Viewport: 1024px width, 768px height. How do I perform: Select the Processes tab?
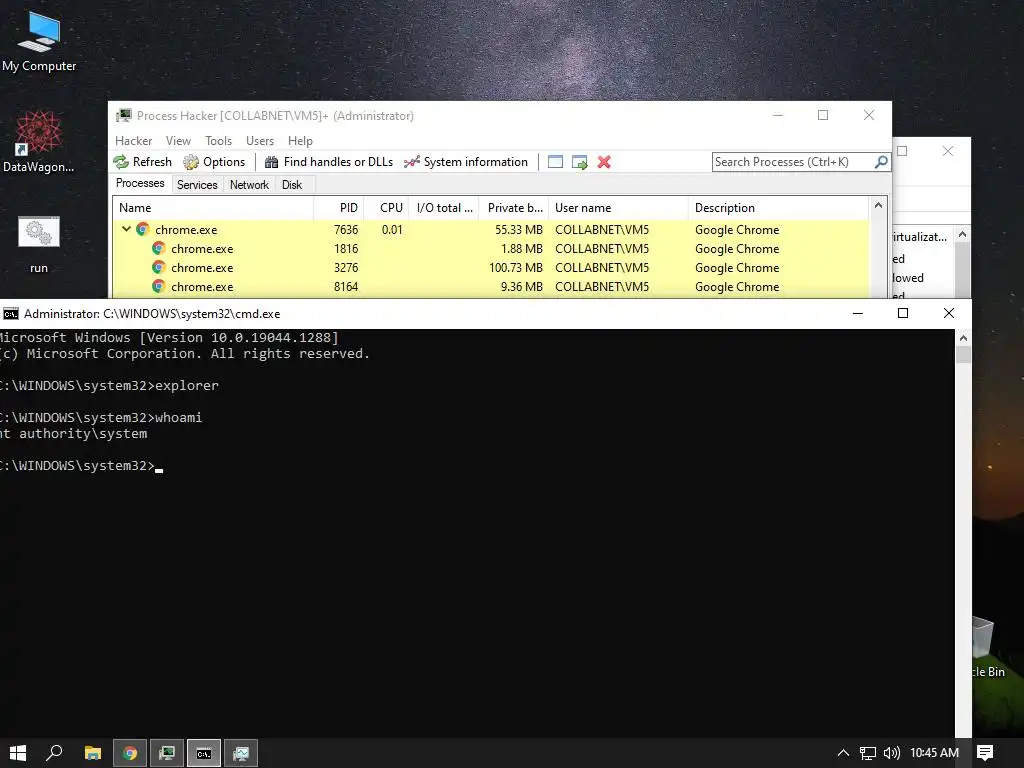click(x=140, y=184)
